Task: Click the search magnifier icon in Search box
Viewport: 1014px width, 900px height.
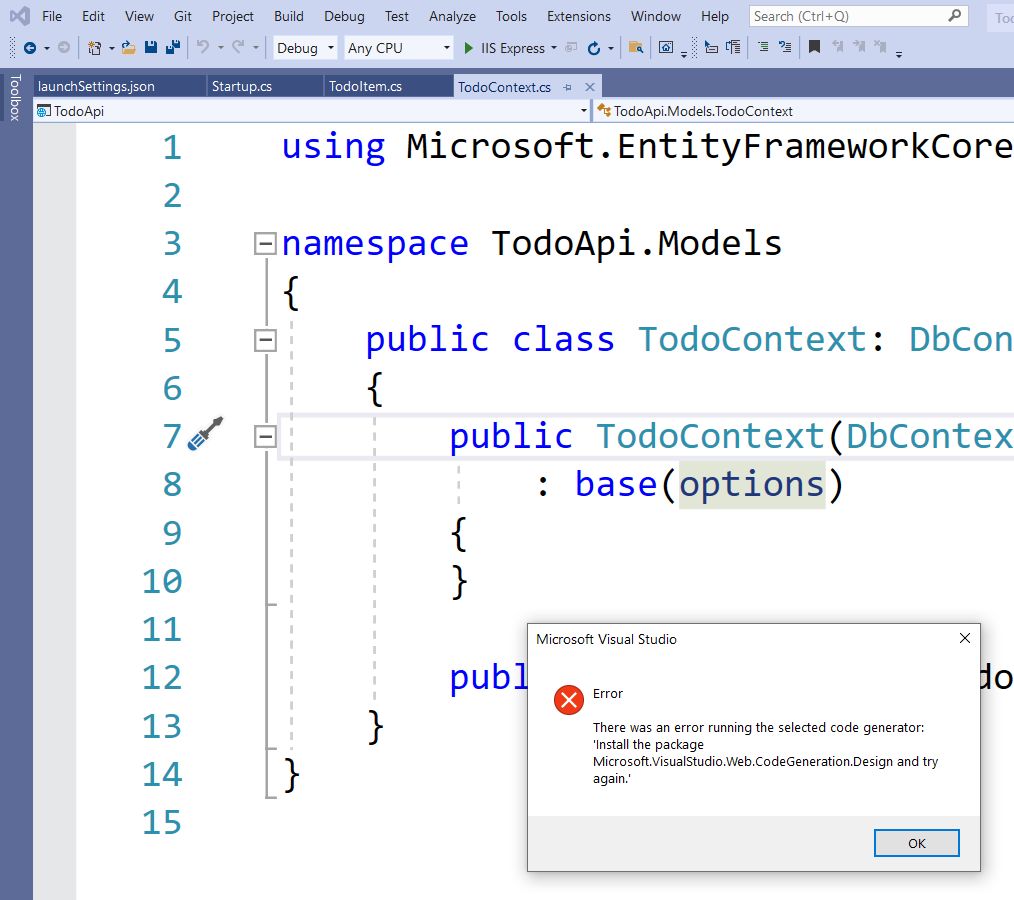Action: coord(955,16)
